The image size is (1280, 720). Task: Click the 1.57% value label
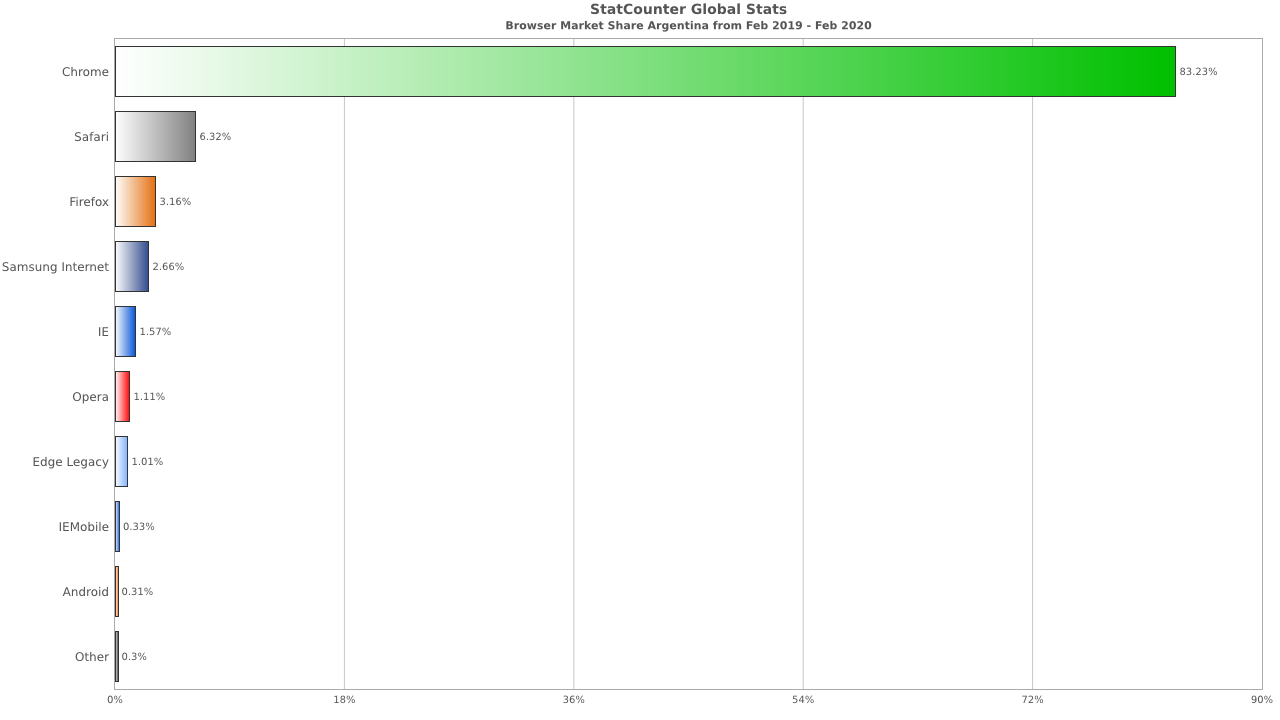[155, 332]
